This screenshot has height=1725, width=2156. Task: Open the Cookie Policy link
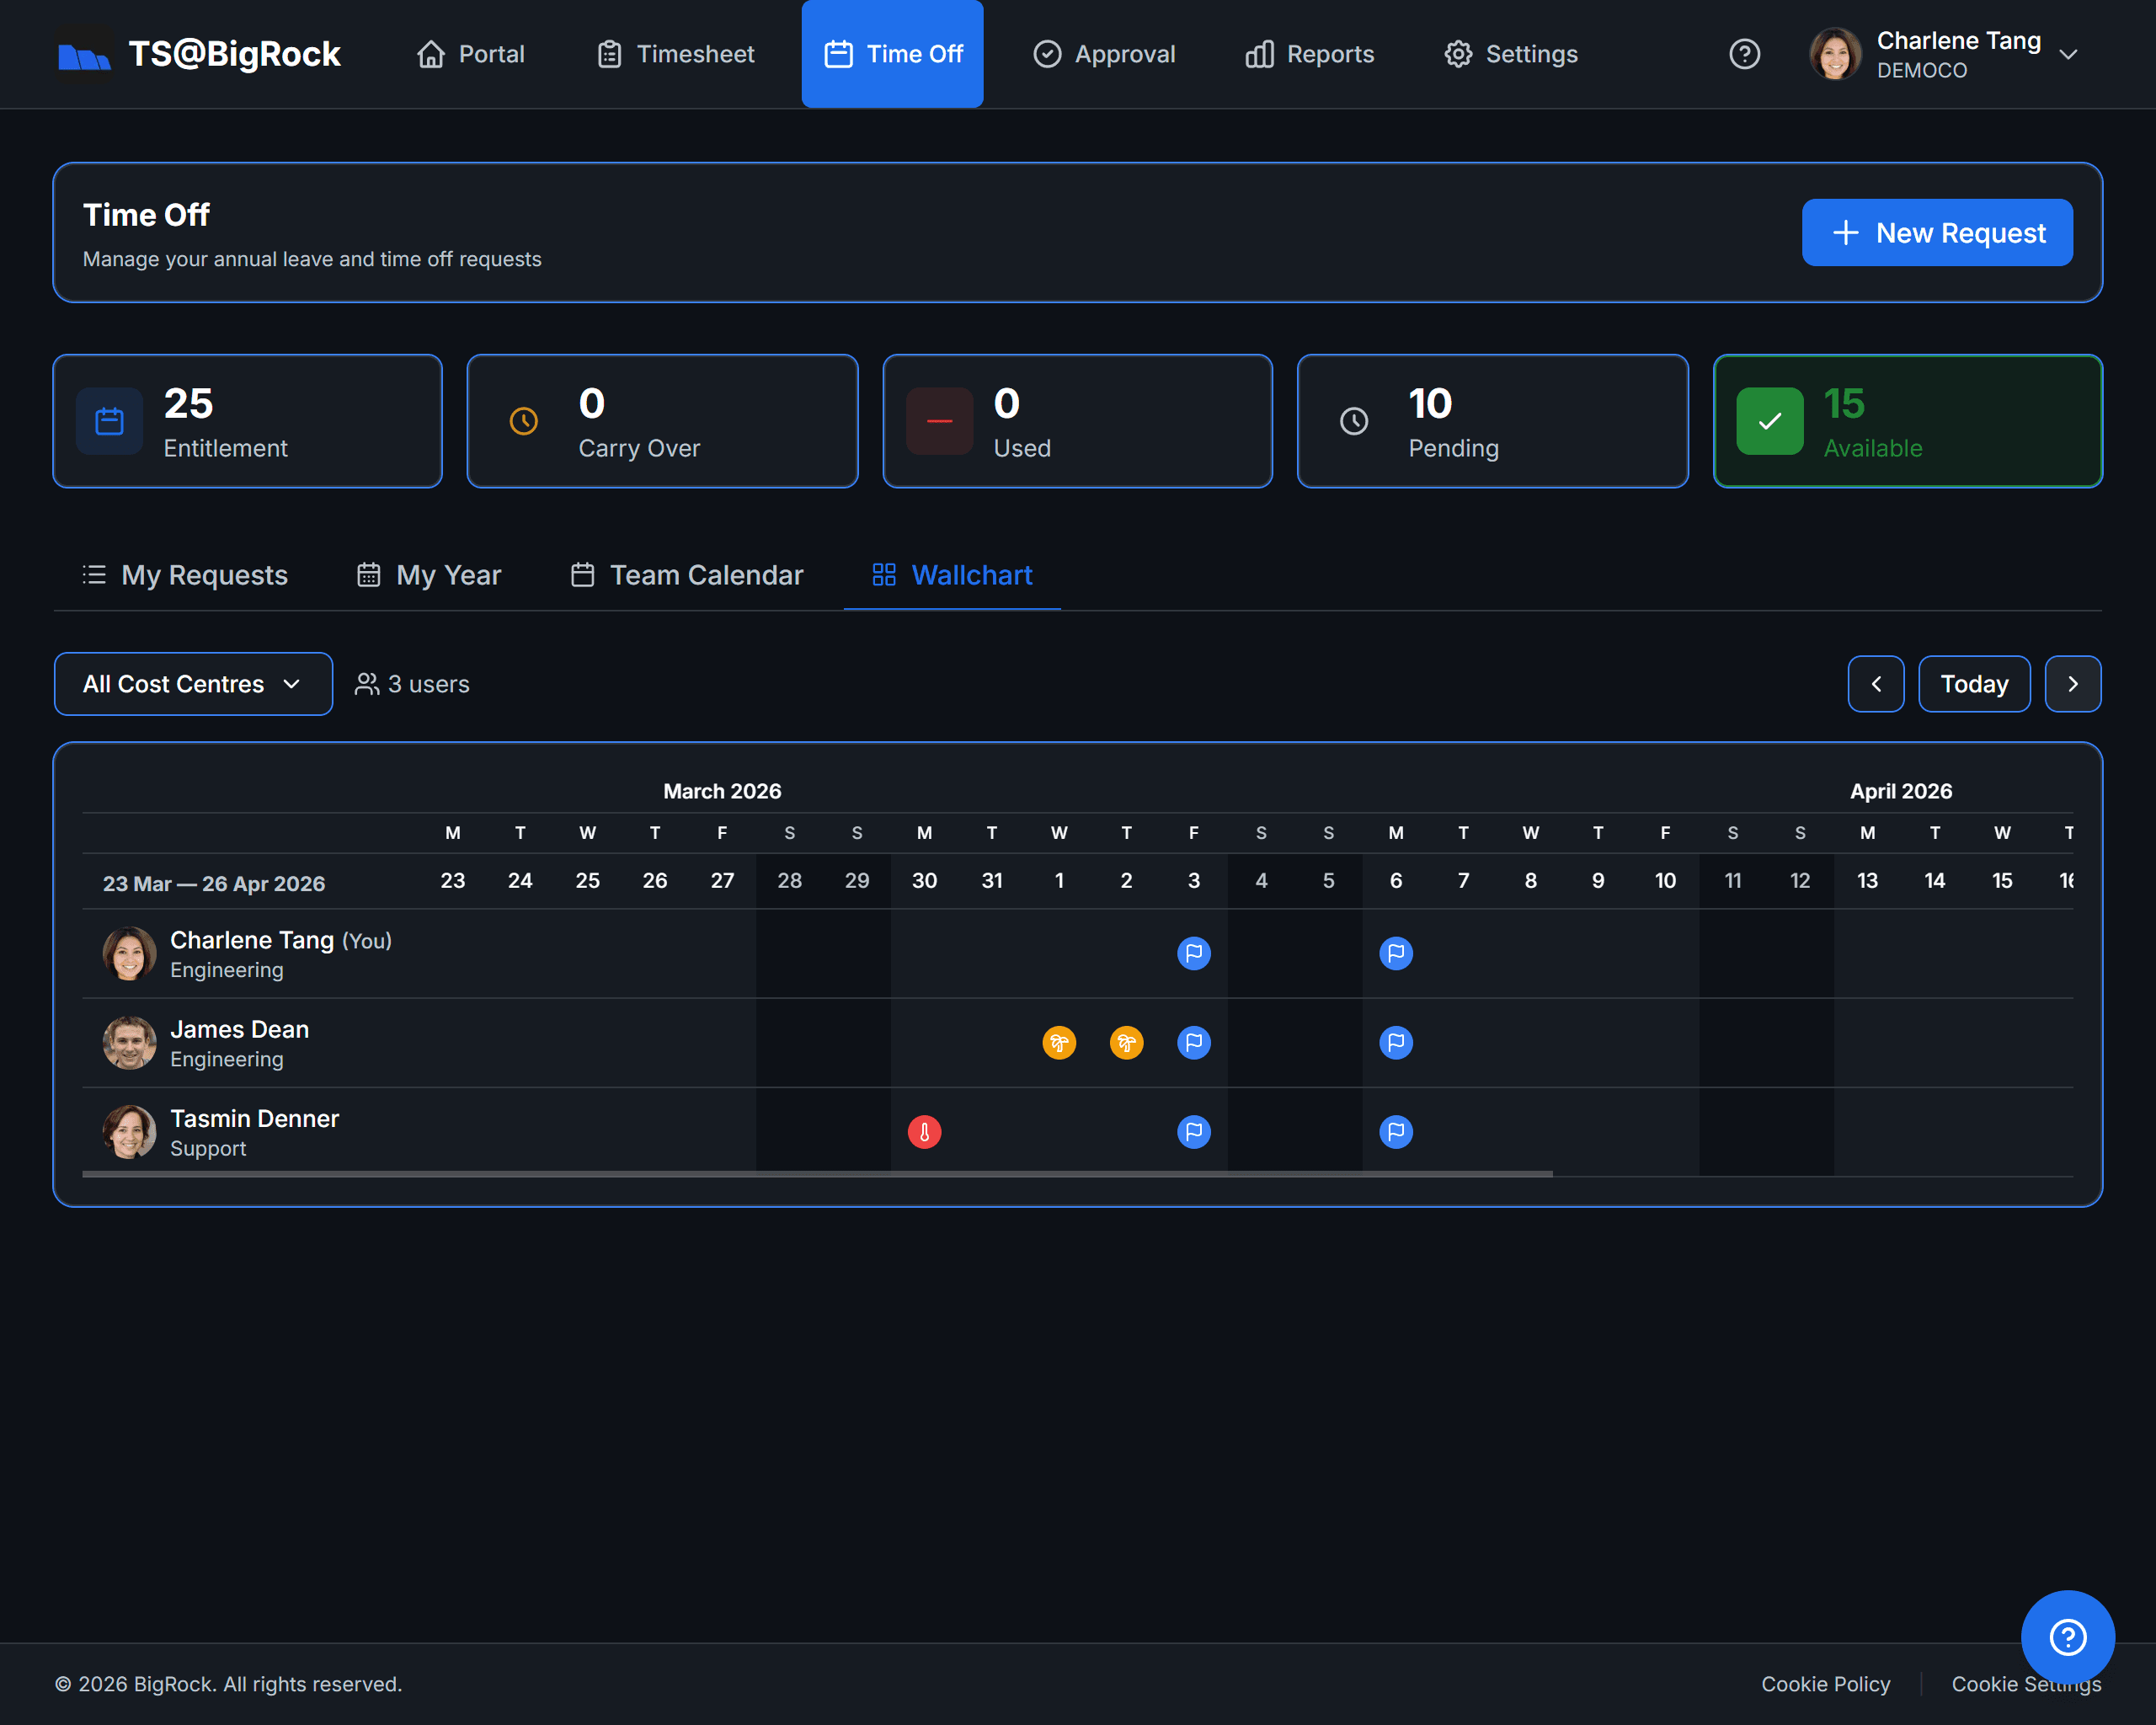[x=1825, y=1684]
